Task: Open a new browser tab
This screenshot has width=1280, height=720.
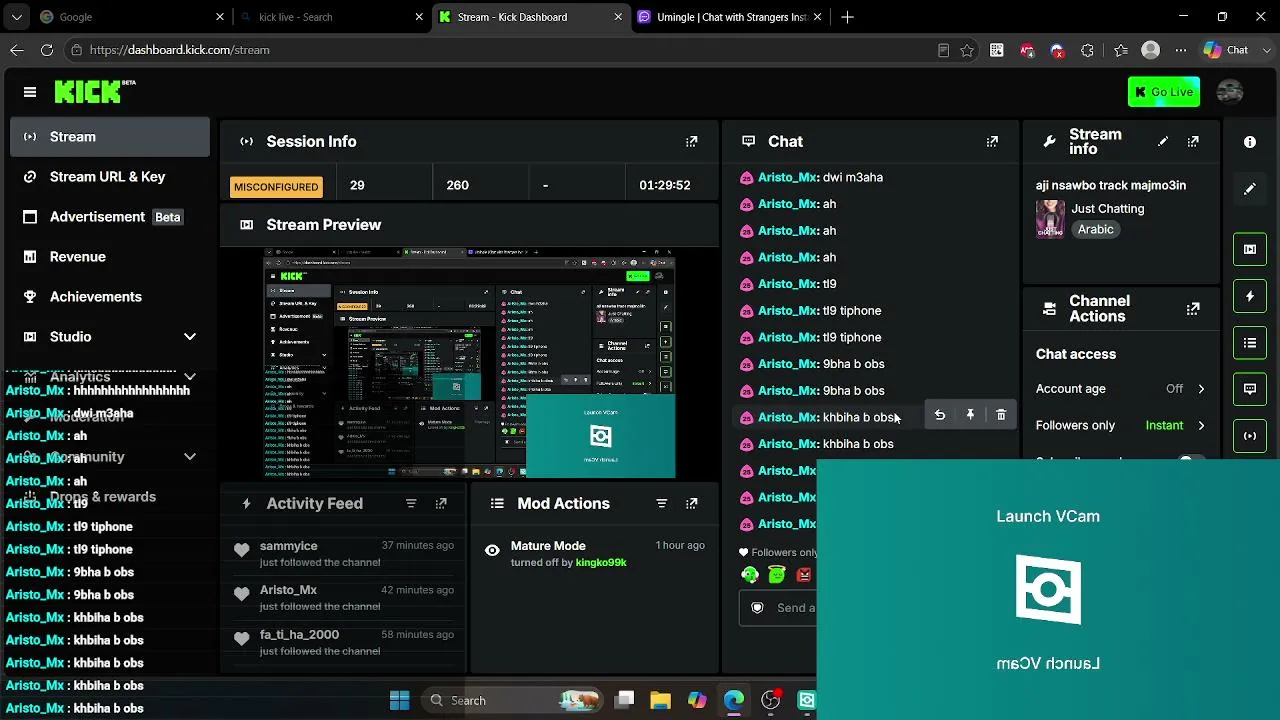Action: pos(847,17)
